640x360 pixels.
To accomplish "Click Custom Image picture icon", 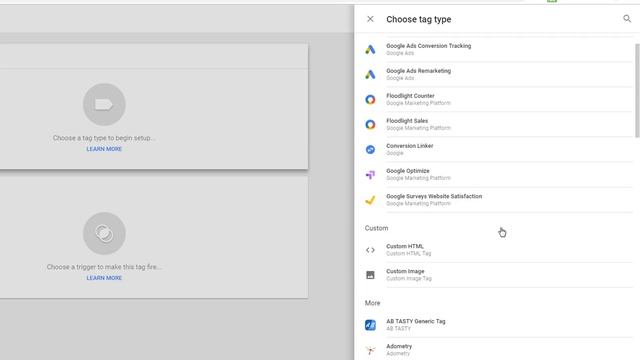I will [x=370, y=275].
